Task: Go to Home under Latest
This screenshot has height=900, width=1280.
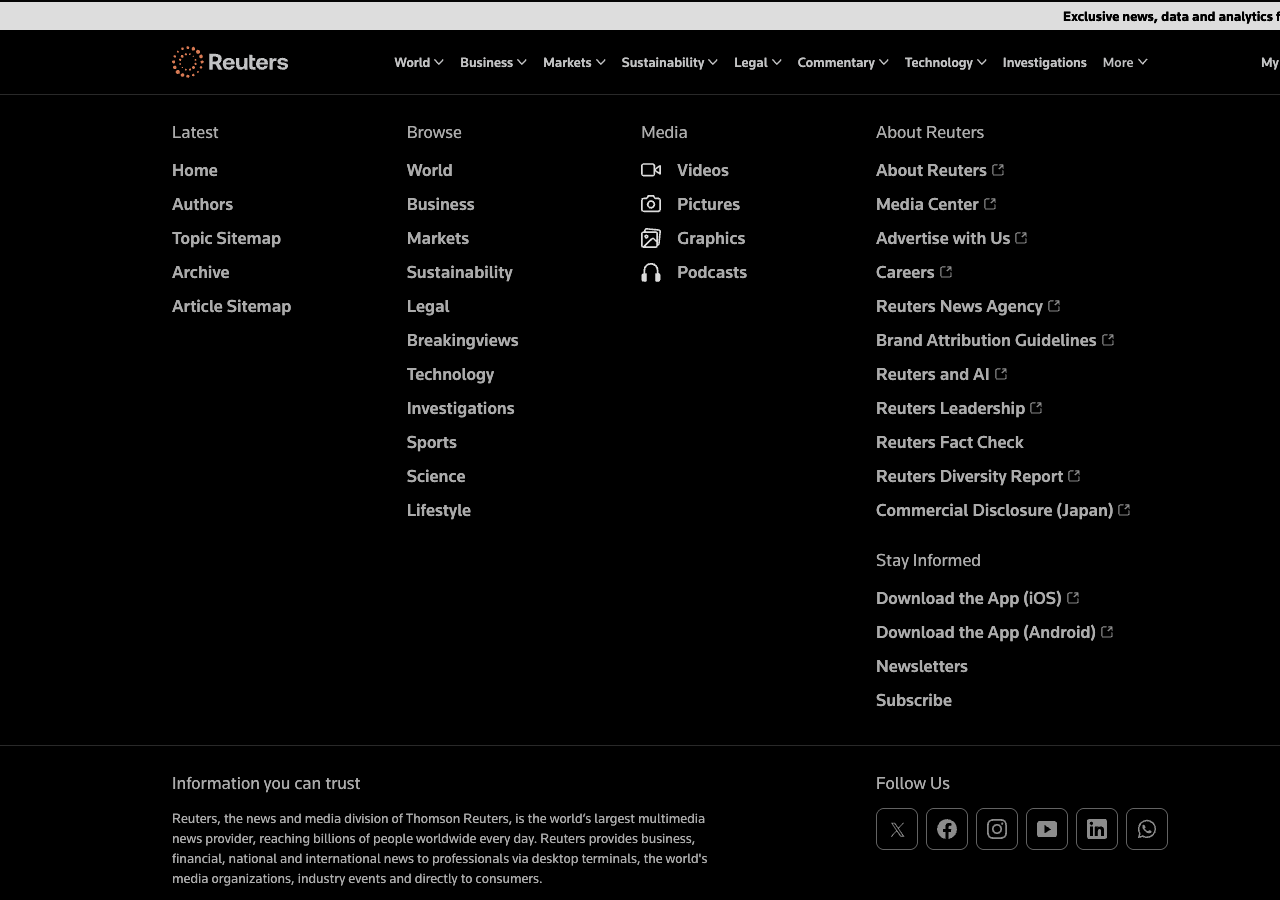Action: 195,170
